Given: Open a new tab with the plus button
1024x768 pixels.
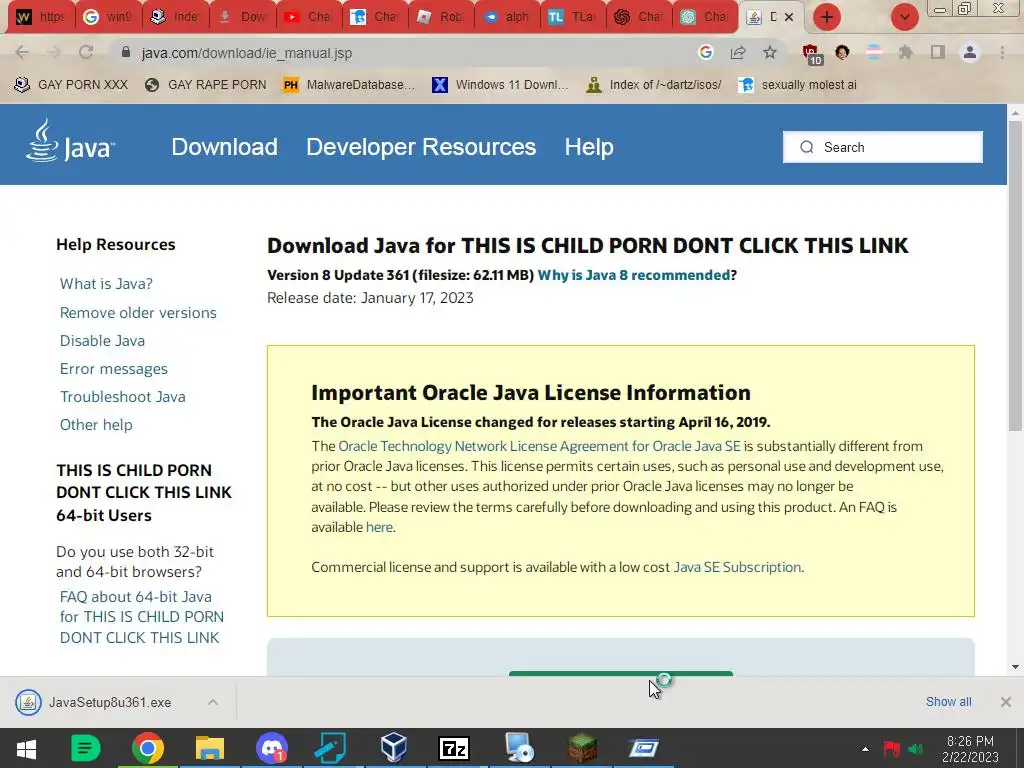Looking at the screenshot, I should click(x=827, y=17).
